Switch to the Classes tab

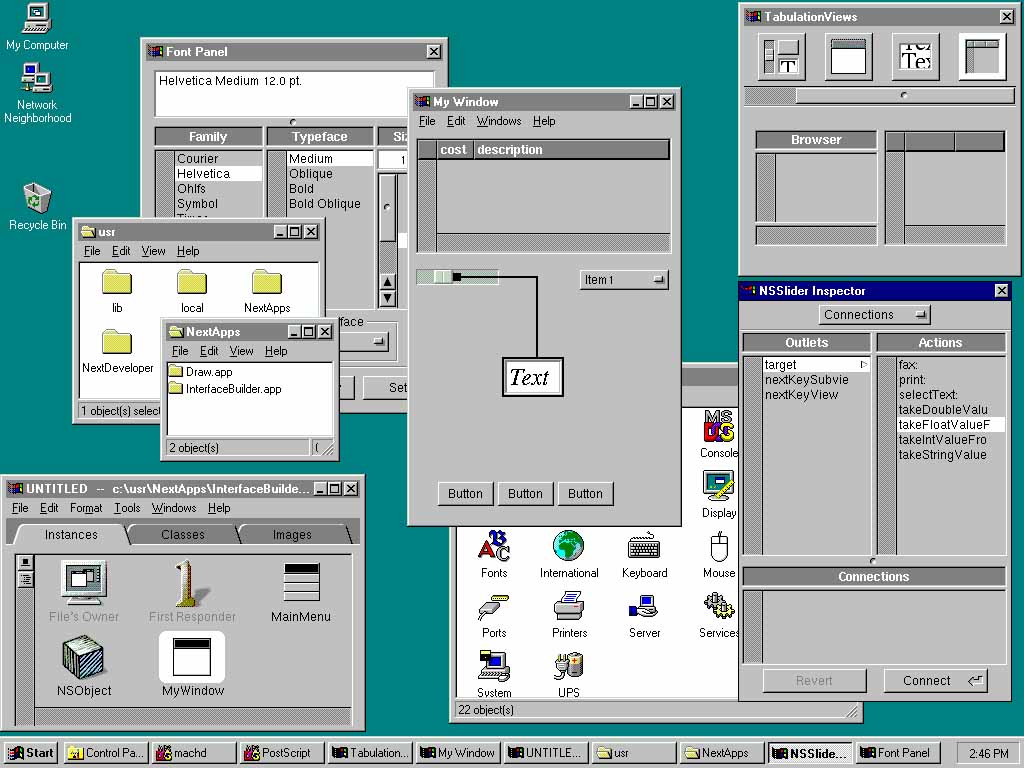pyautogui.click(x=183, y=535)
